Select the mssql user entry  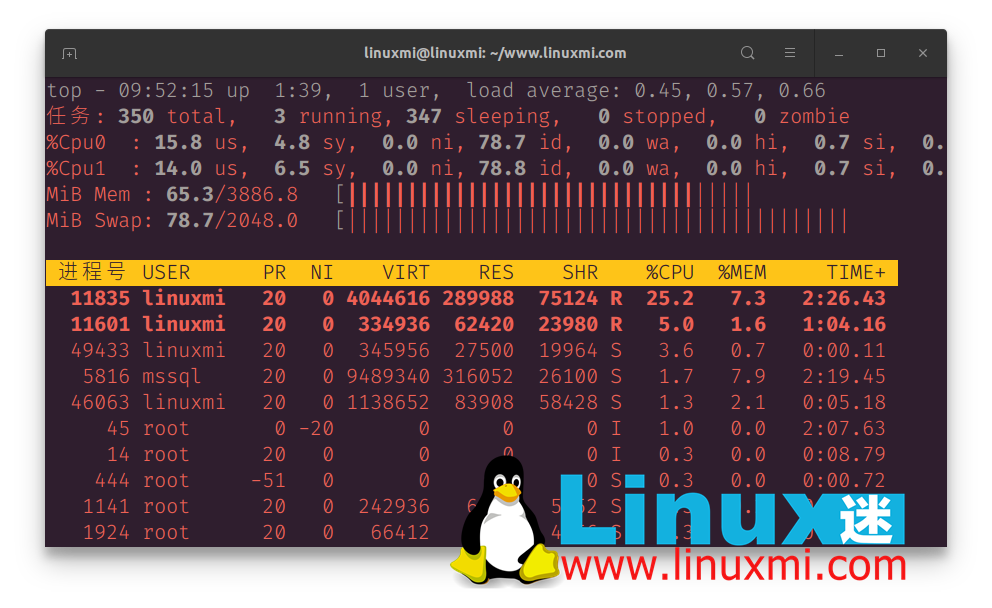pos(171,377)
